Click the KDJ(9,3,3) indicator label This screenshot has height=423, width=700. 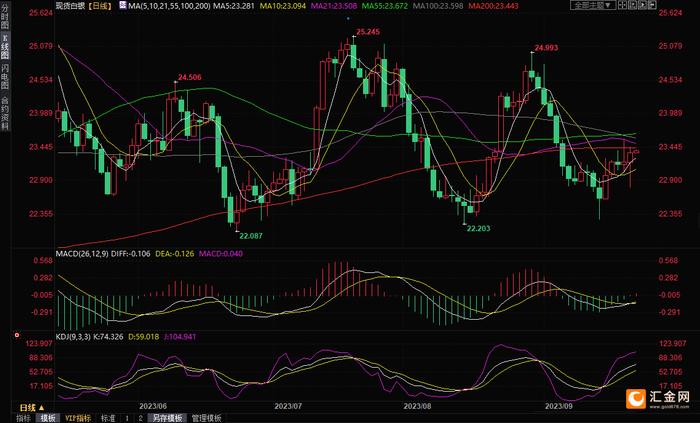click(72, 337)
